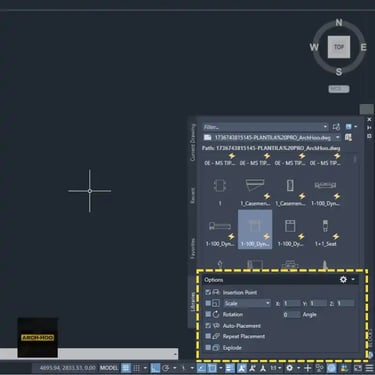The width and height of the screenshot is (375, 375).
Task: Open the WCS dropdown under the ViewCube
Action: (339, 89)
